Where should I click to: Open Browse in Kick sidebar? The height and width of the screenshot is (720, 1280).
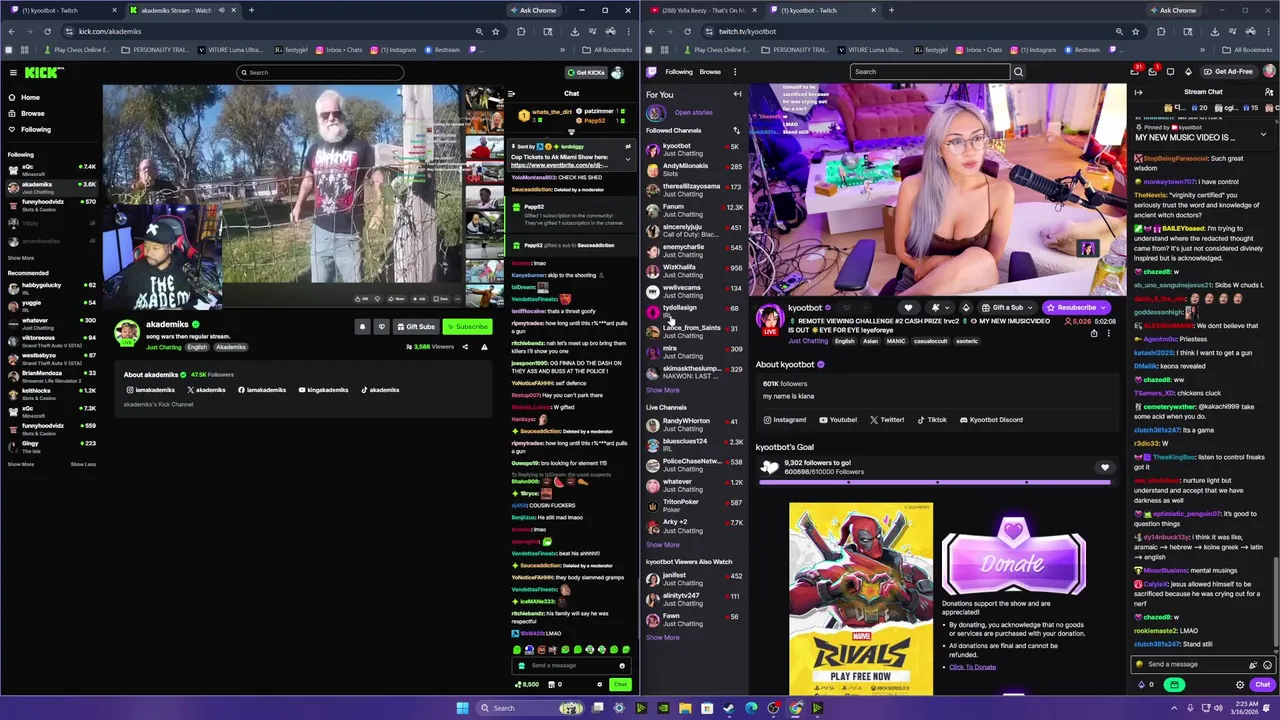26,113
